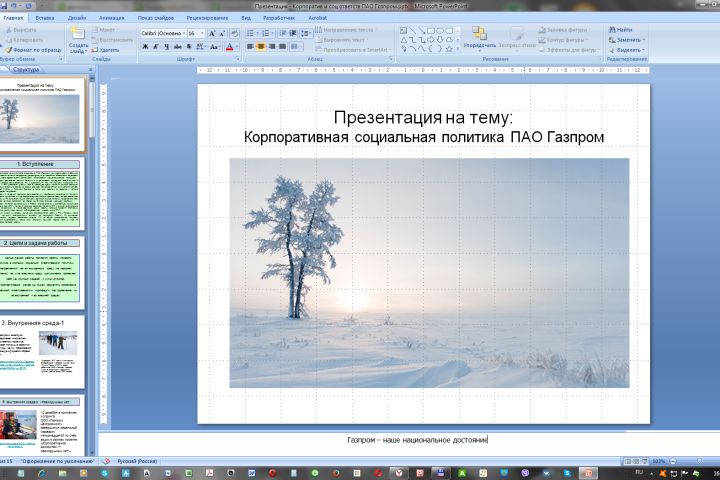Toggle underline (Ч) formatting
Screen dimensions: 720x480
click(x=166, y=47)
